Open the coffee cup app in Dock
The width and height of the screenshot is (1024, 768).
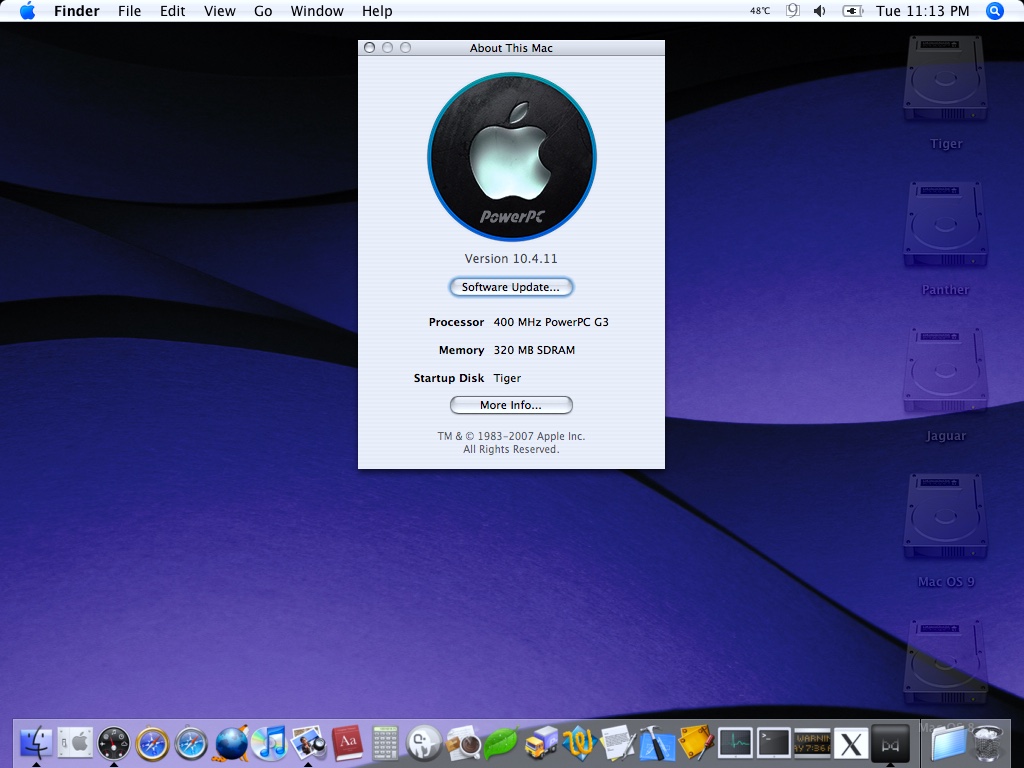463,743
